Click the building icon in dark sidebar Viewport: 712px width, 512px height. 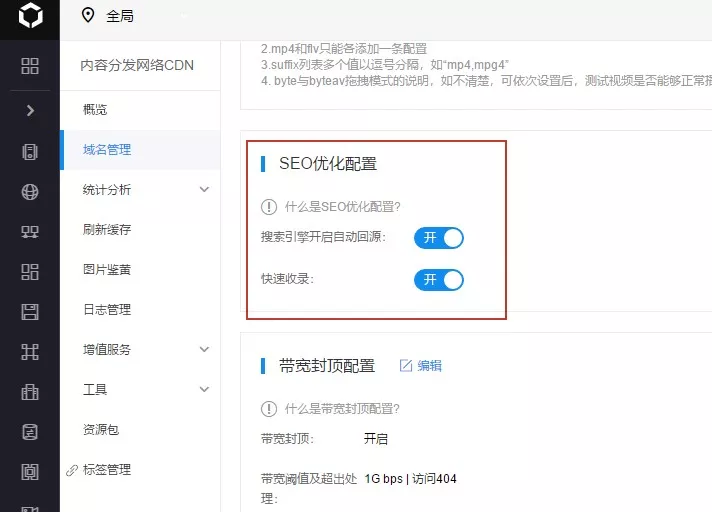(x=30, y=391)
